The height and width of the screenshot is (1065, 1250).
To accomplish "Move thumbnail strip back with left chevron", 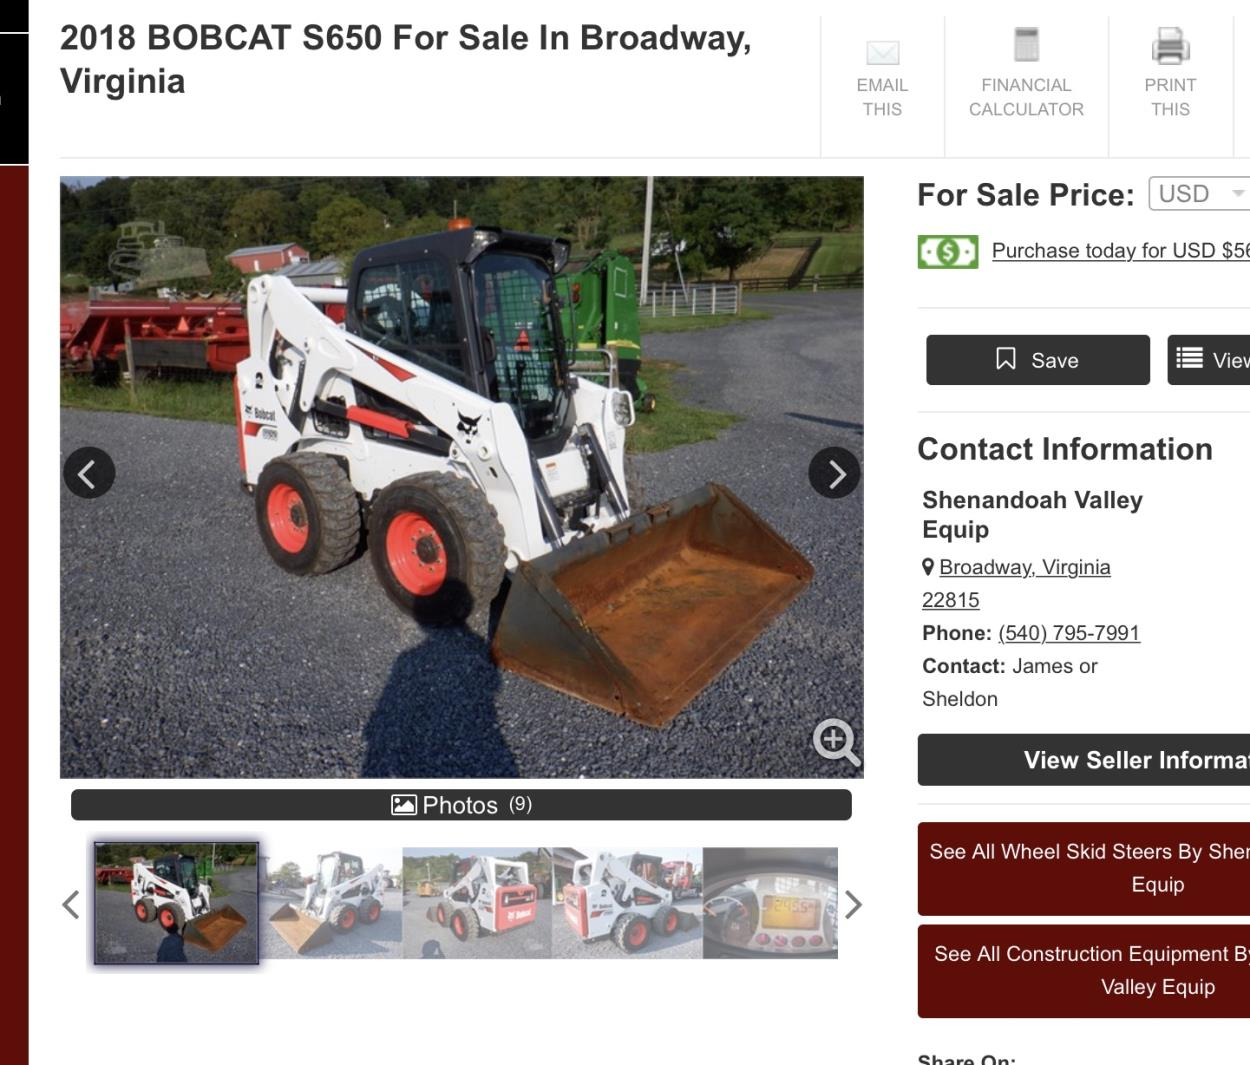I will [x=70, y=905].
